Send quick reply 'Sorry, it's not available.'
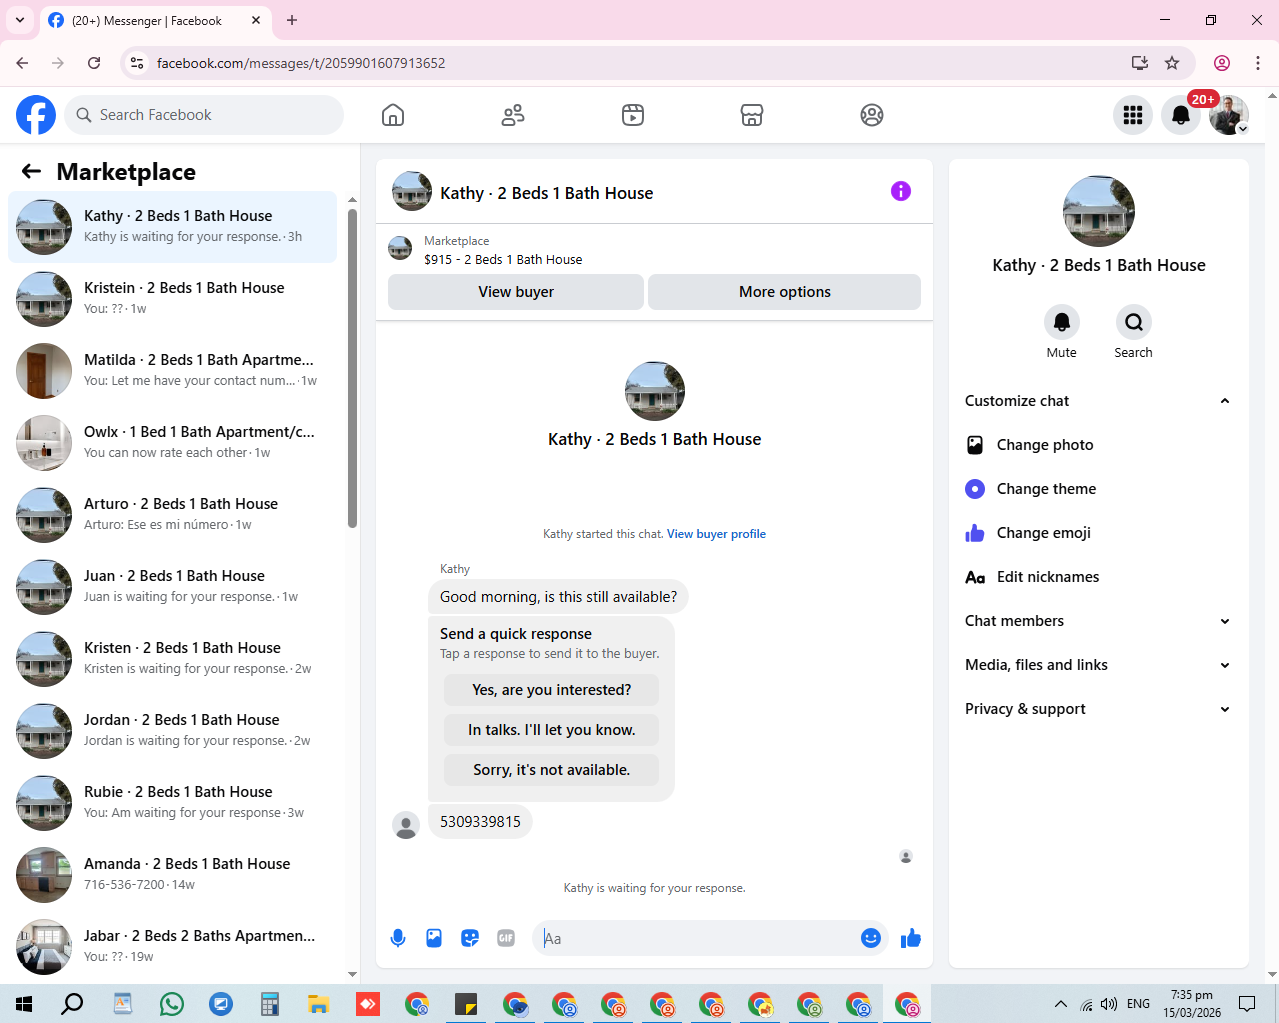This screenshot has height=1023, width=1279. click(552, 770)
